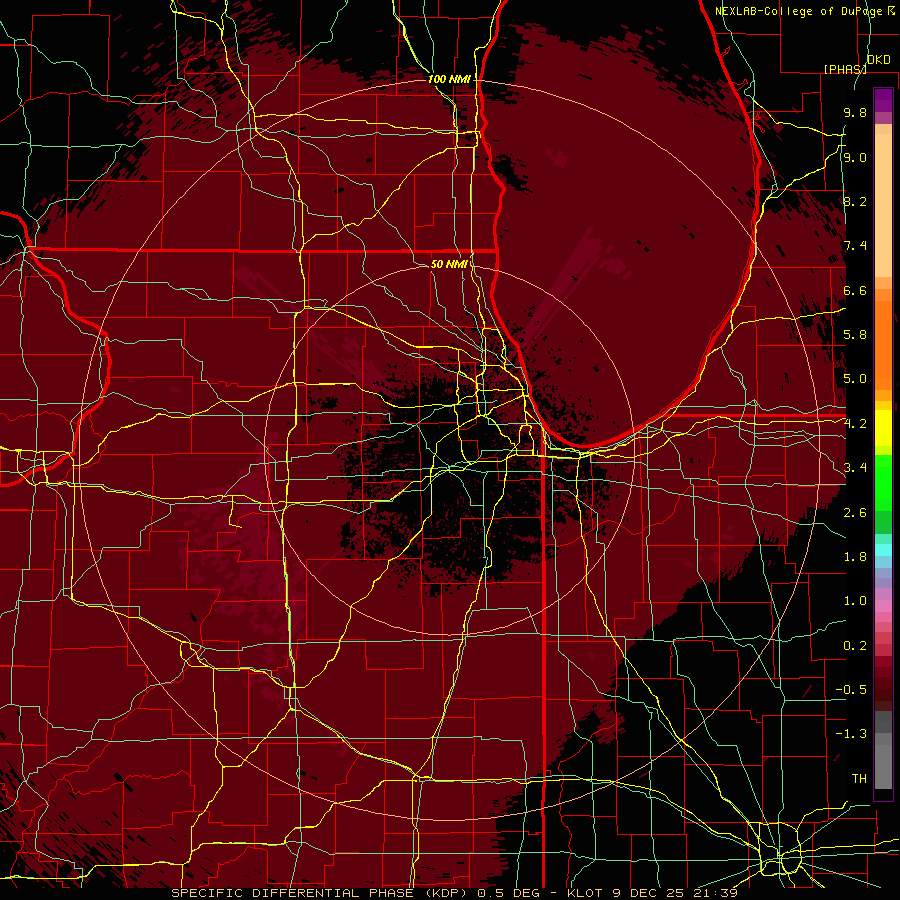Image resolution: width=900 pixels, height=900 pixels.
Task: Pick the cyan band of the color scale
Action: [883, 550]
